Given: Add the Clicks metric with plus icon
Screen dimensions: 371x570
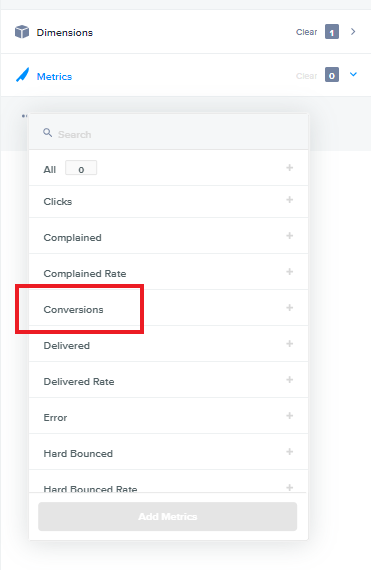Looking at the screenshot, I should (x=289, y=200).
